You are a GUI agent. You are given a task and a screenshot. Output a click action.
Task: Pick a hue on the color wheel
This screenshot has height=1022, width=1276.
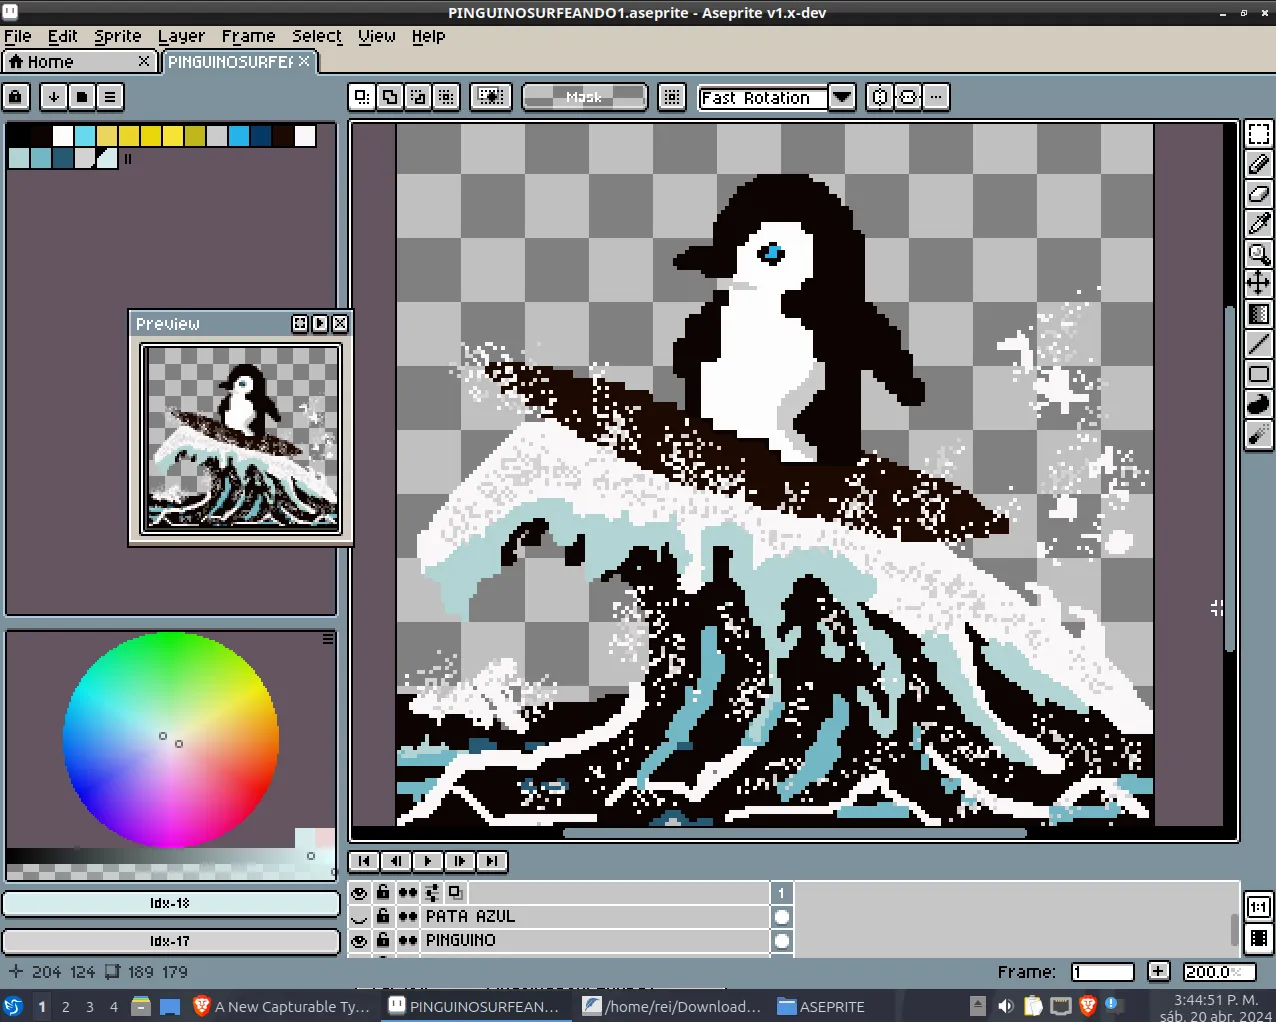click(171, 740)
